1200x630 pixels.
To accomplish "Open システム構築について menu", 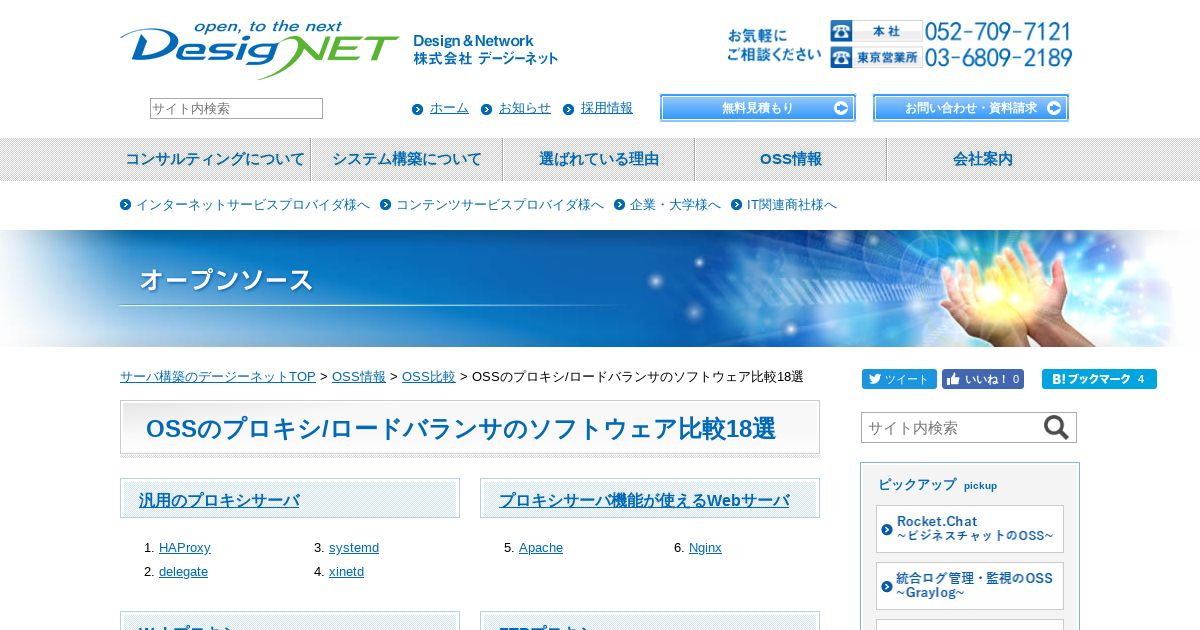I will [407, 159].
